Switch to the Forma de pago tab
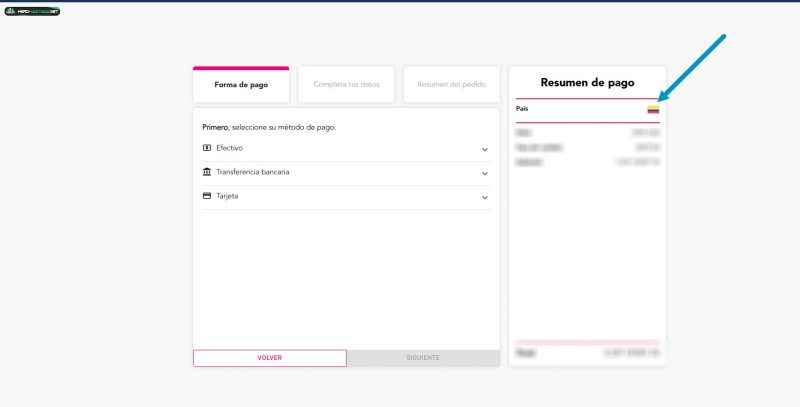Viewport: 800px width, 407px height. click(x=241, y=85)
